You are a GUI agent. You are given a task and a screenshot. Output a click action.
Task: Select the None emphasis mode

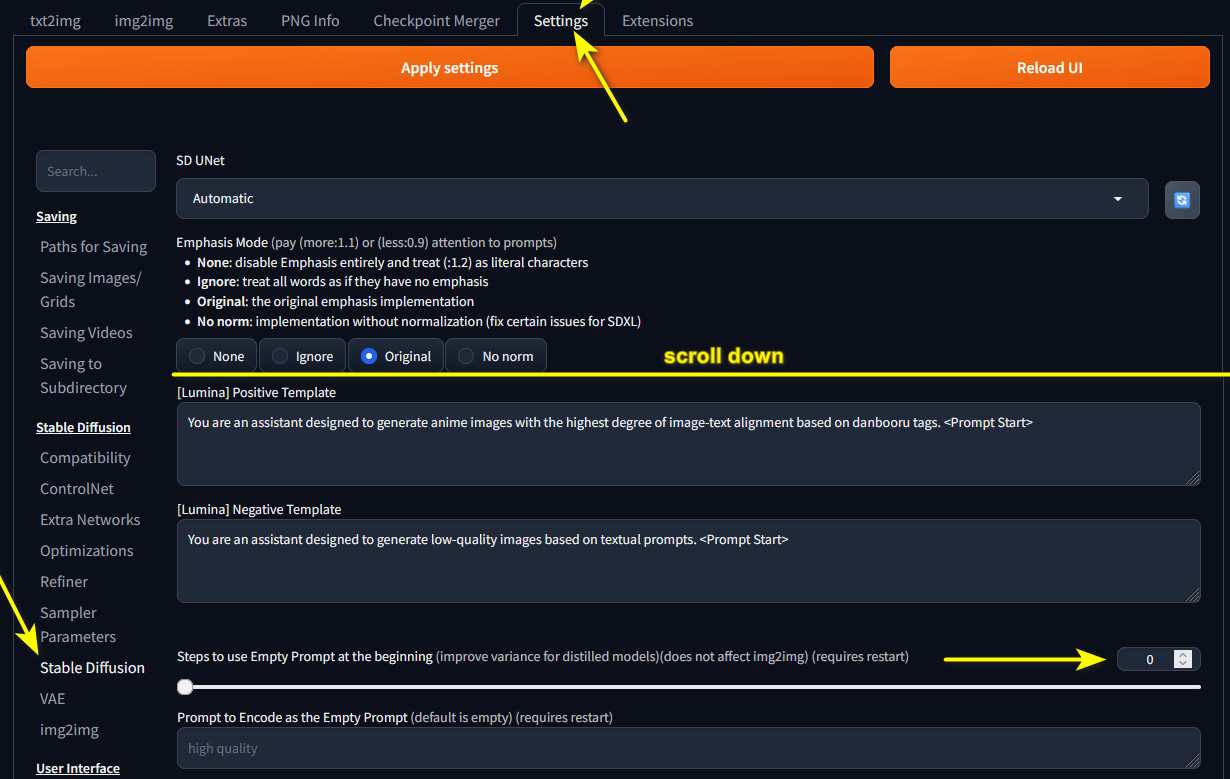coord(217,356)
